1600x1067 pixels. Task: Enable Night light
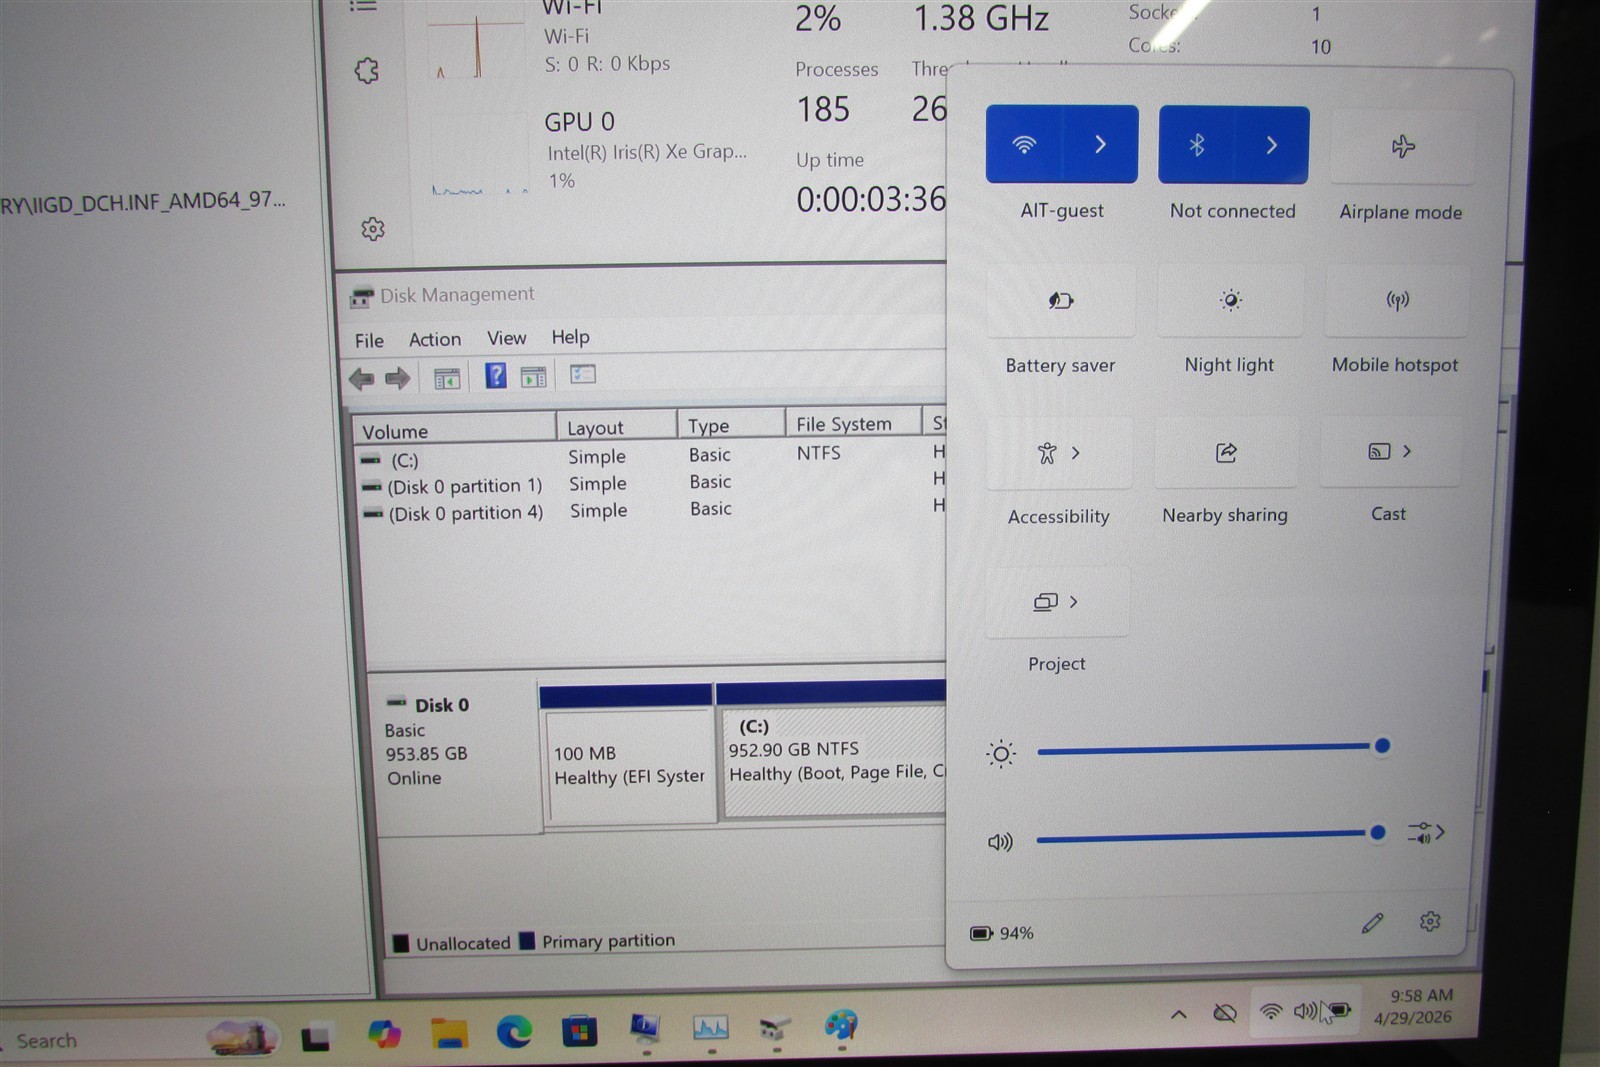pos(1230,300)
